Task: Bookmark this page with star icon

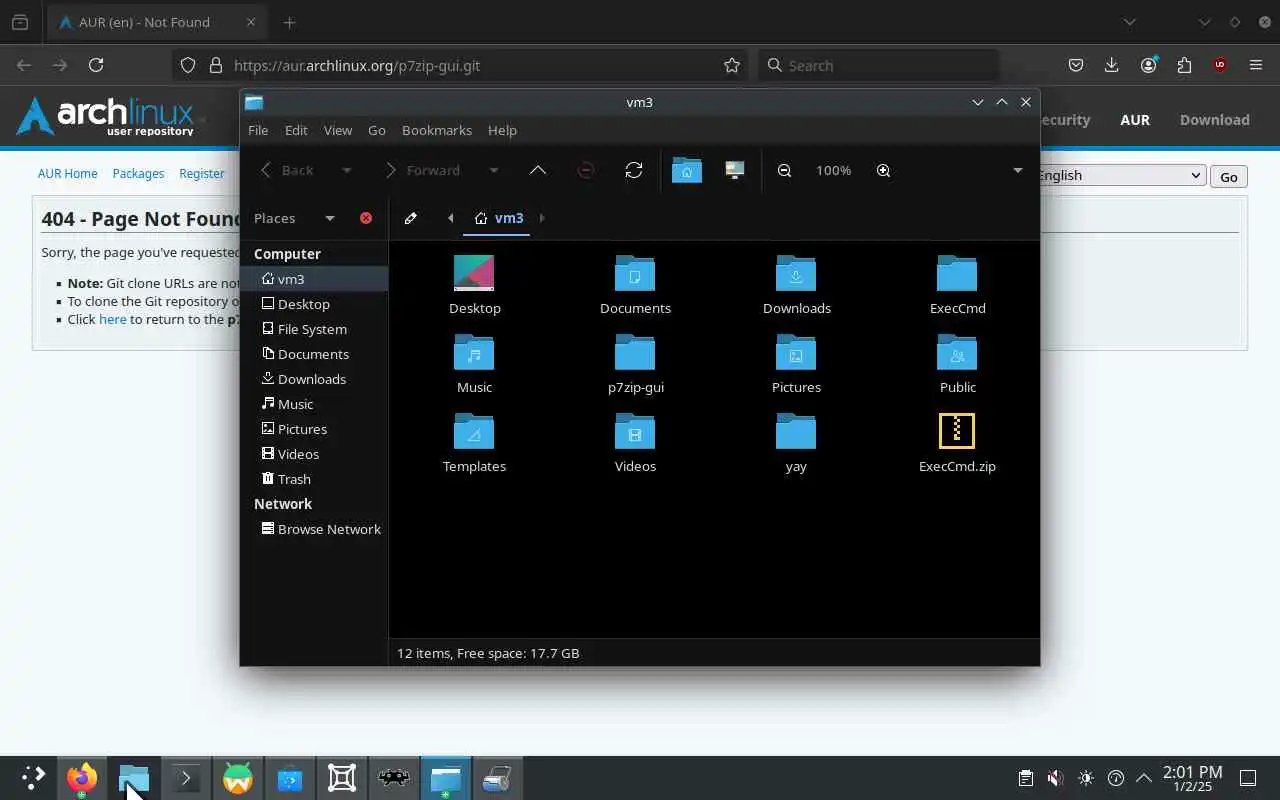Action: 732,65
